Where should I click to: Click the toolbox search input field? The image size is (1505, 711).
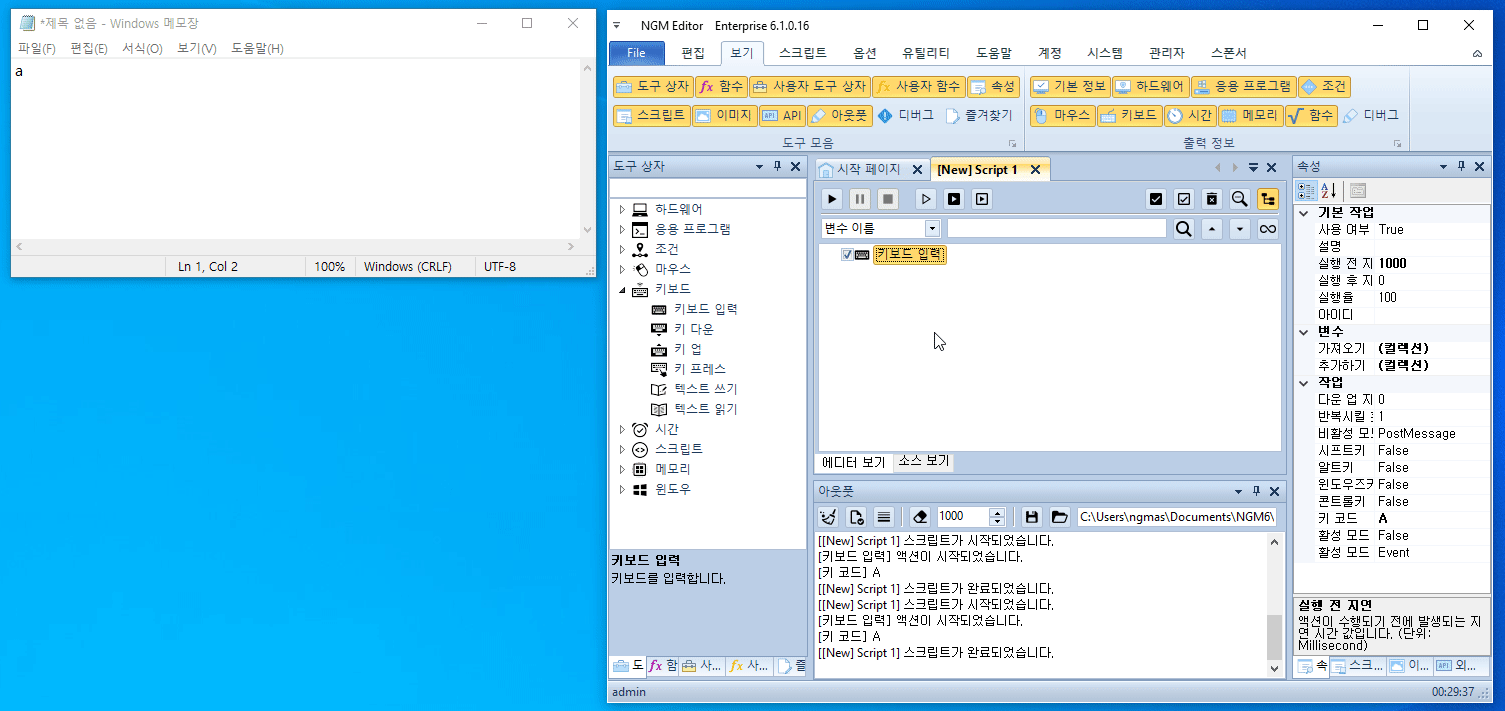(x=707, y=188)
